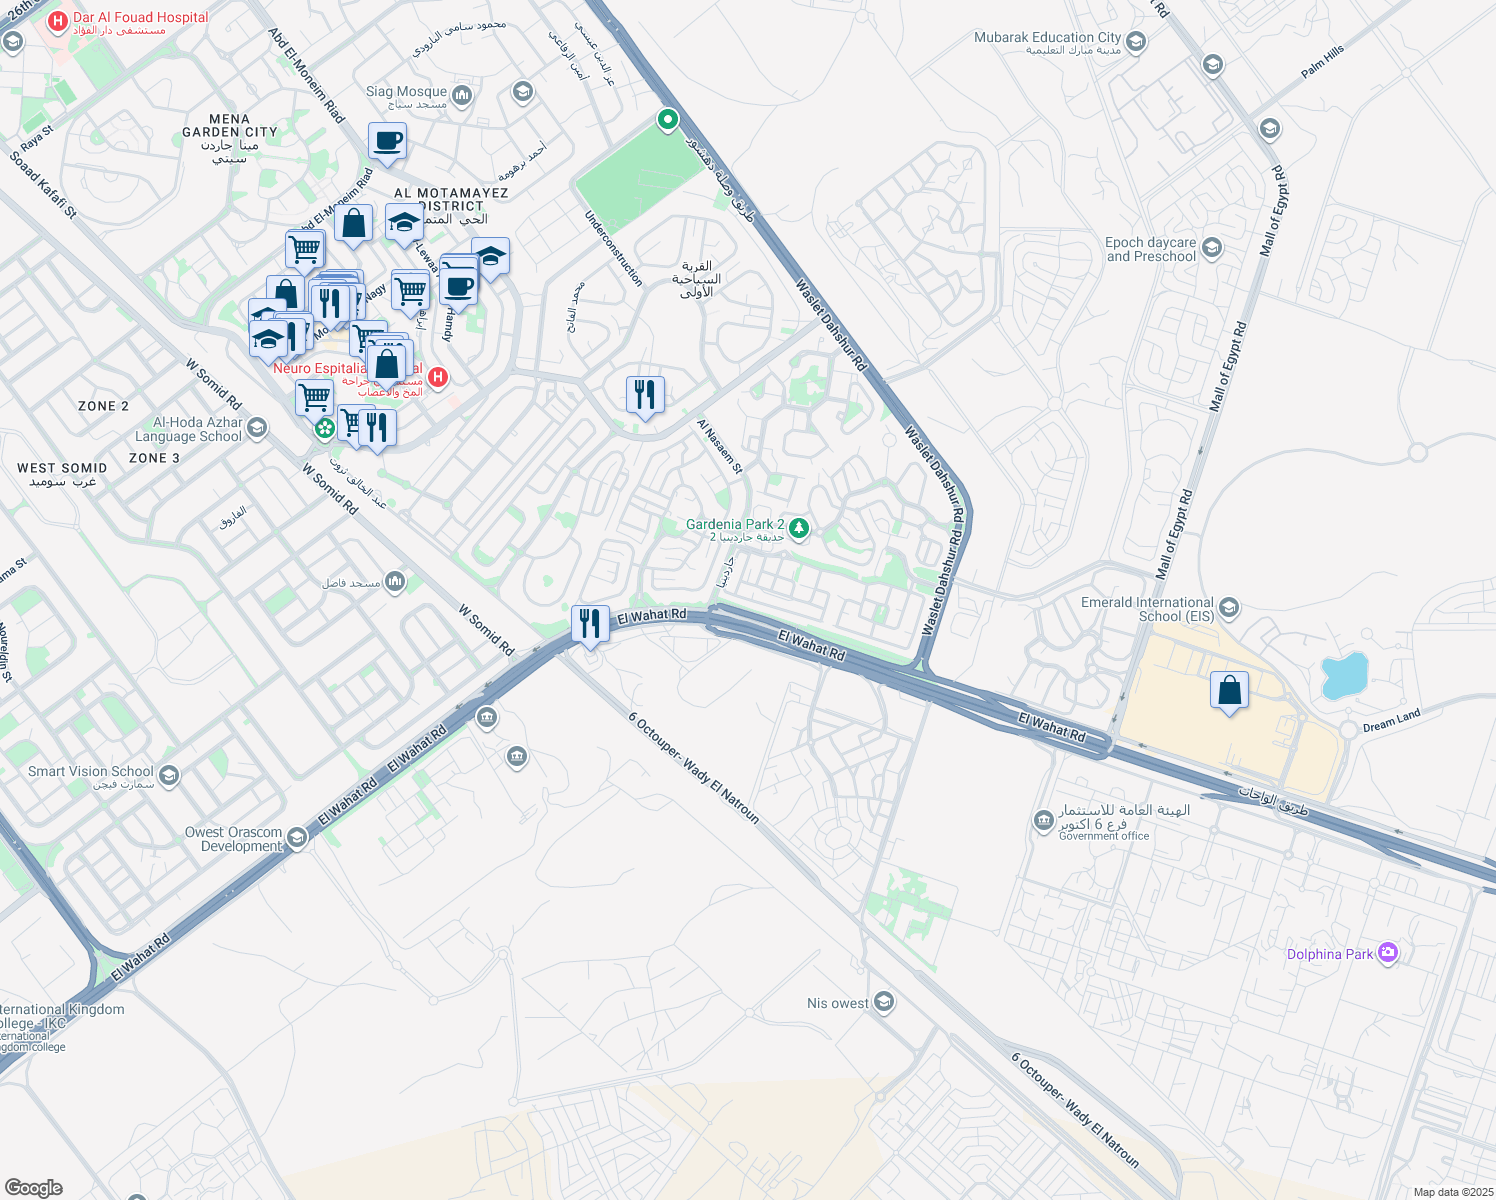Image resolution: width=1496 pixels, height=1200 pixels.
Task: Click the مسجد فاضل mosque icon
Action: [394, 581]
